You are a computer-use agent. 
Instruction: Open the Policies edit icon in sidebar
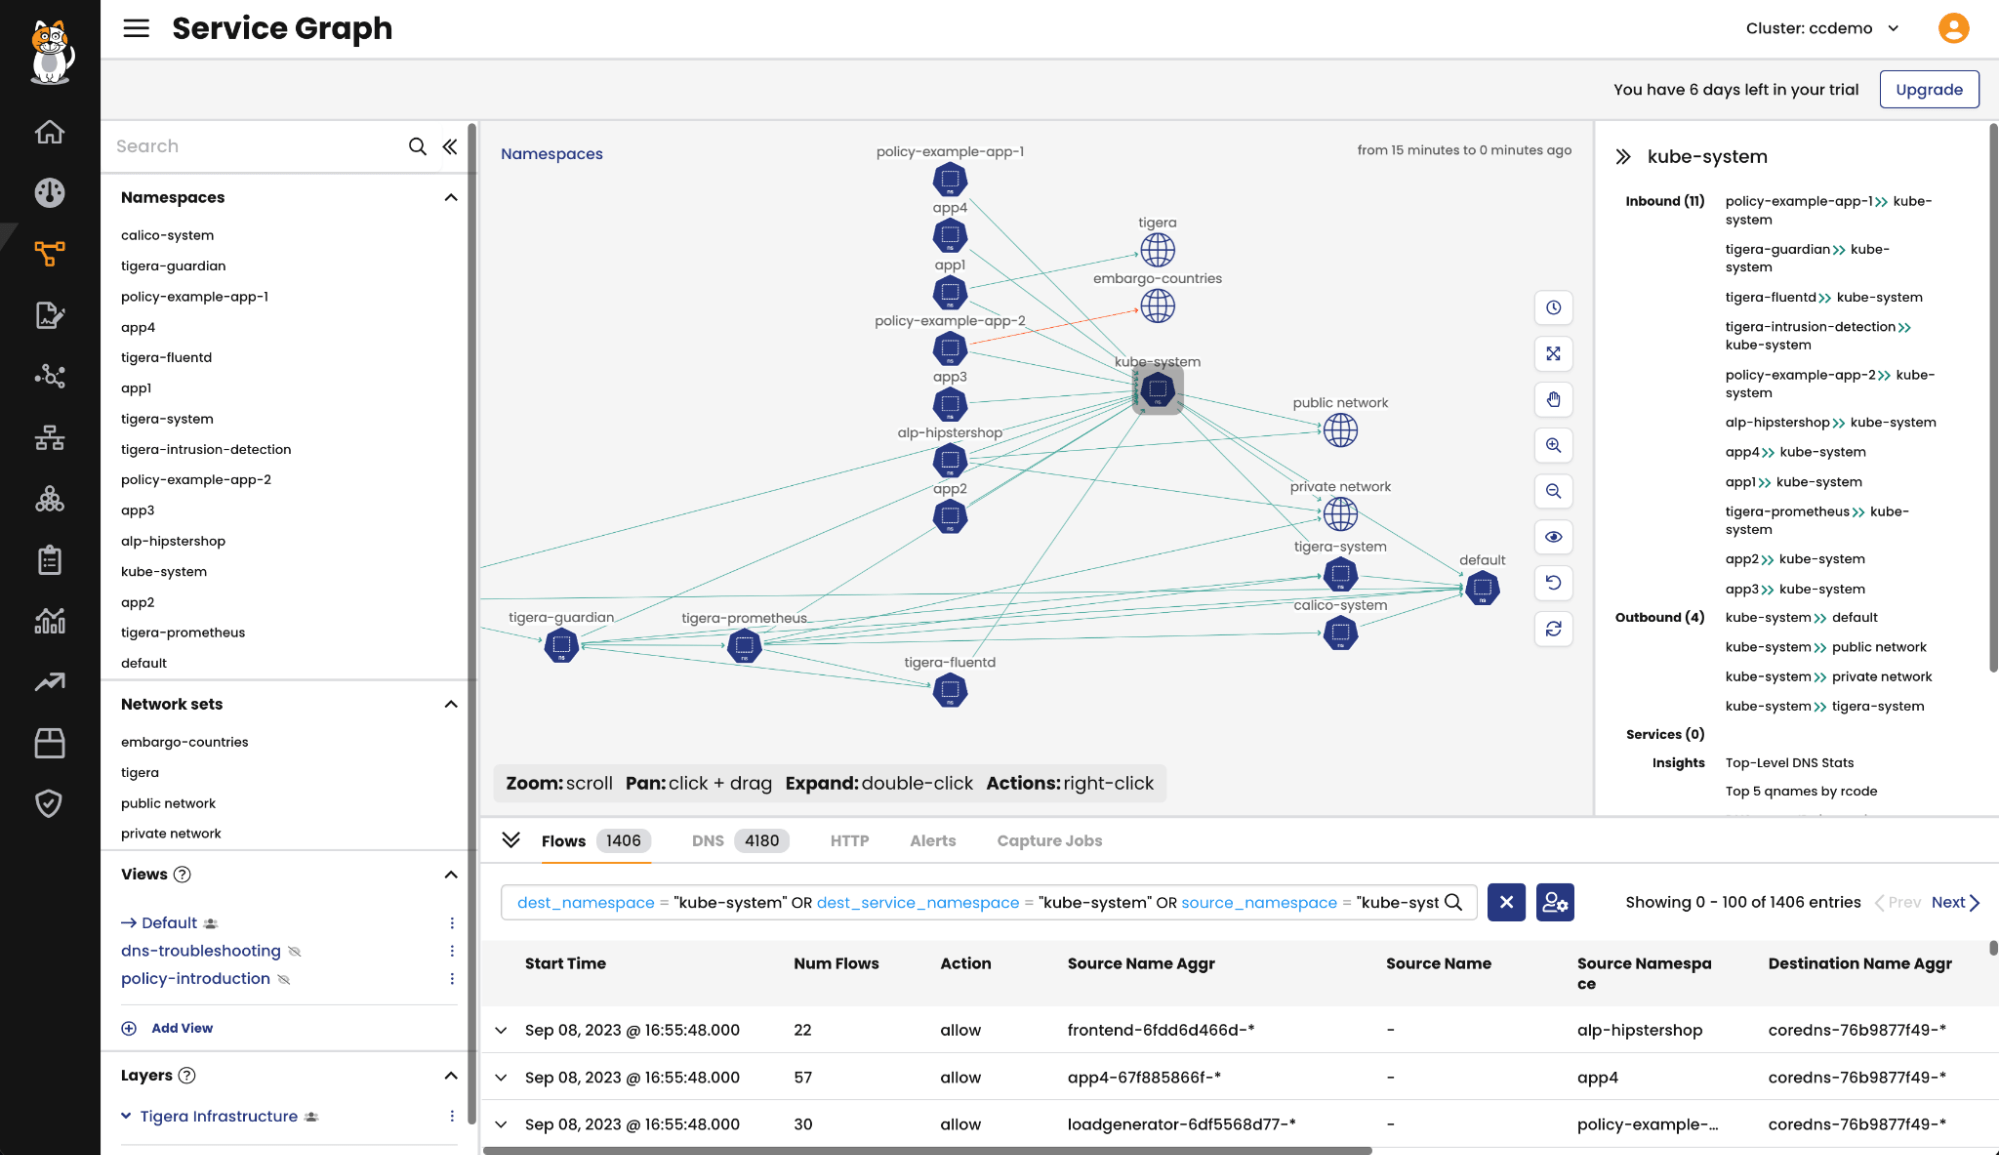(x=49, y=315)
